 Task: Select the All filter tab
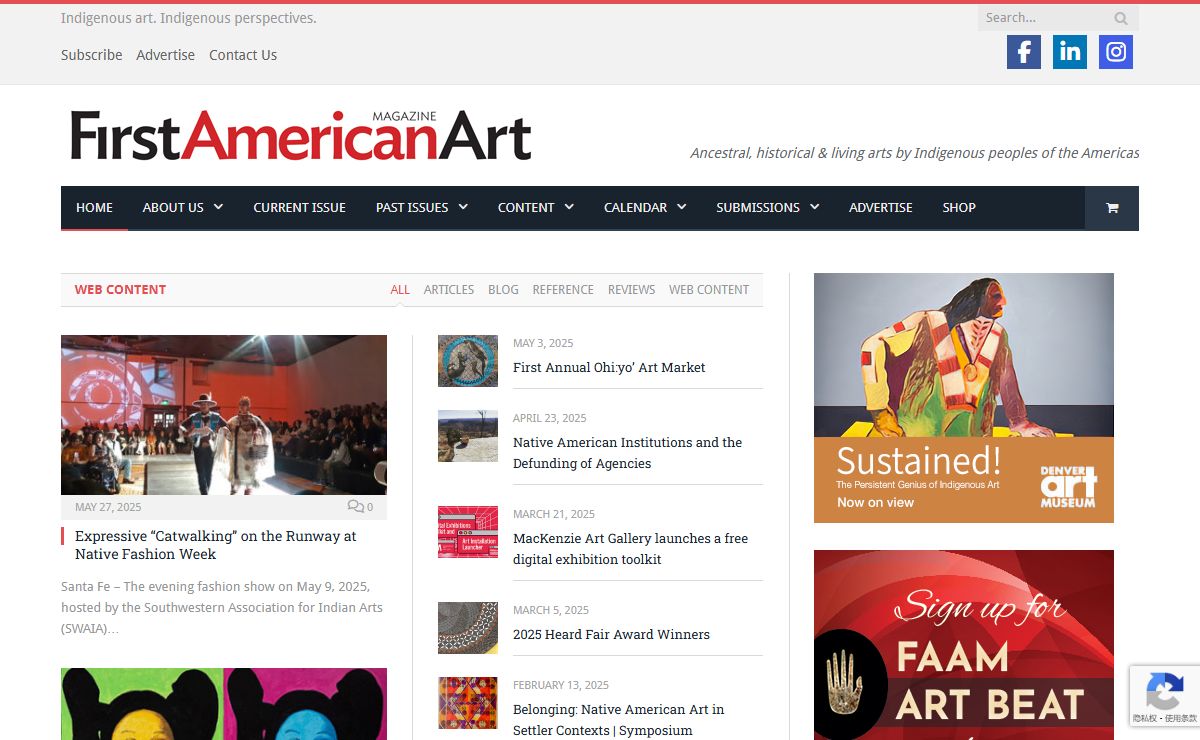400,290
